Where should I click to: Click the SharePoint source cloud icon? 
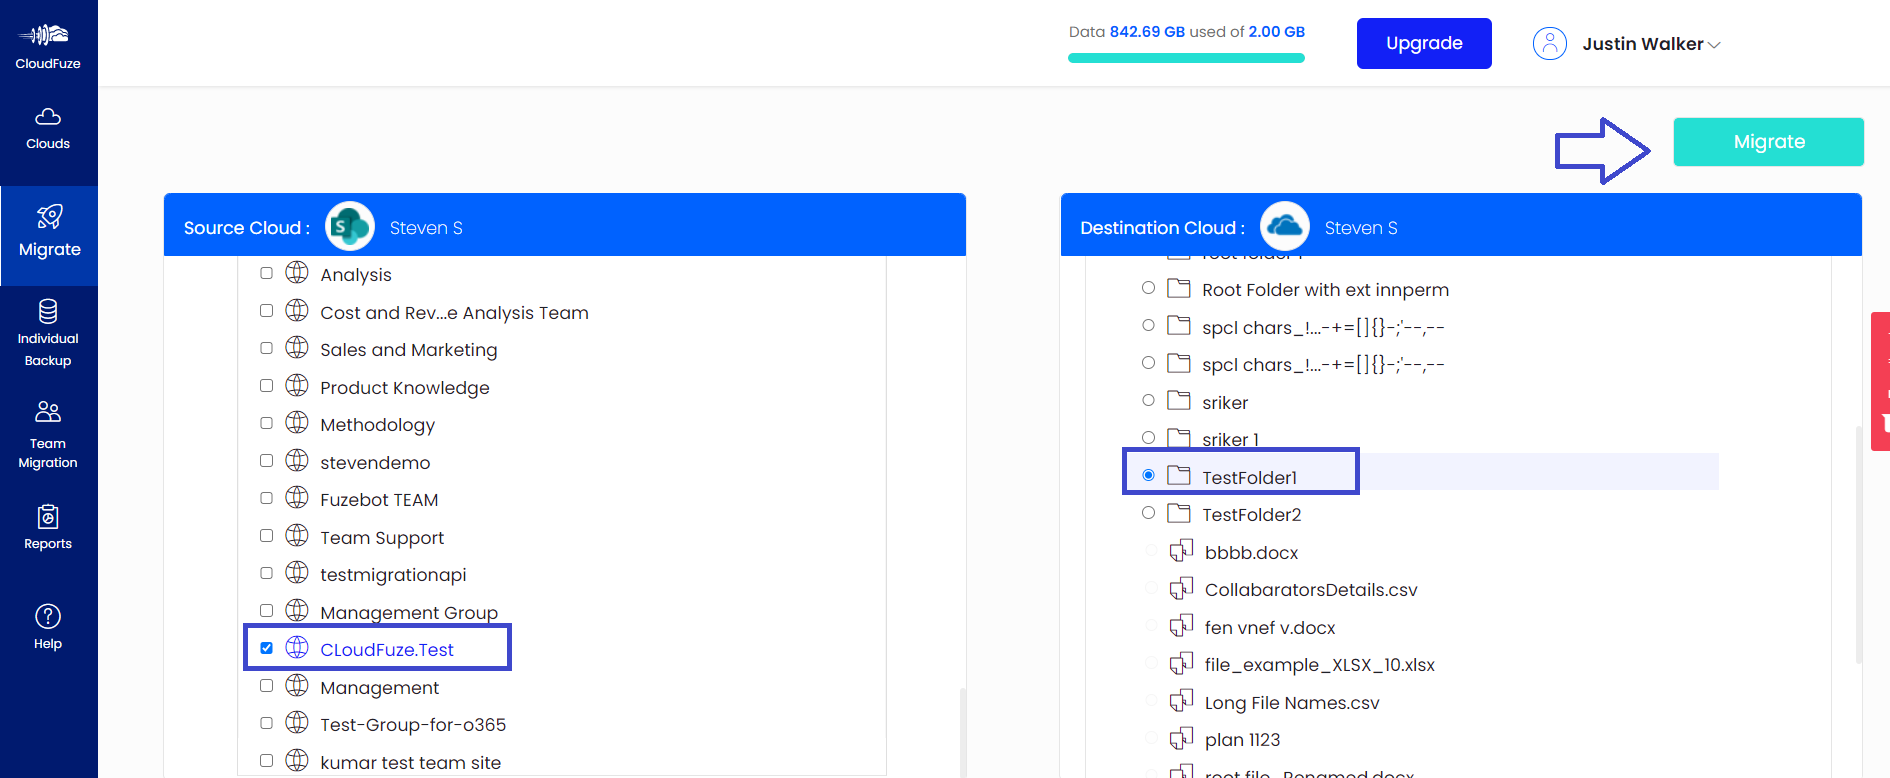[x=350, y=227]
